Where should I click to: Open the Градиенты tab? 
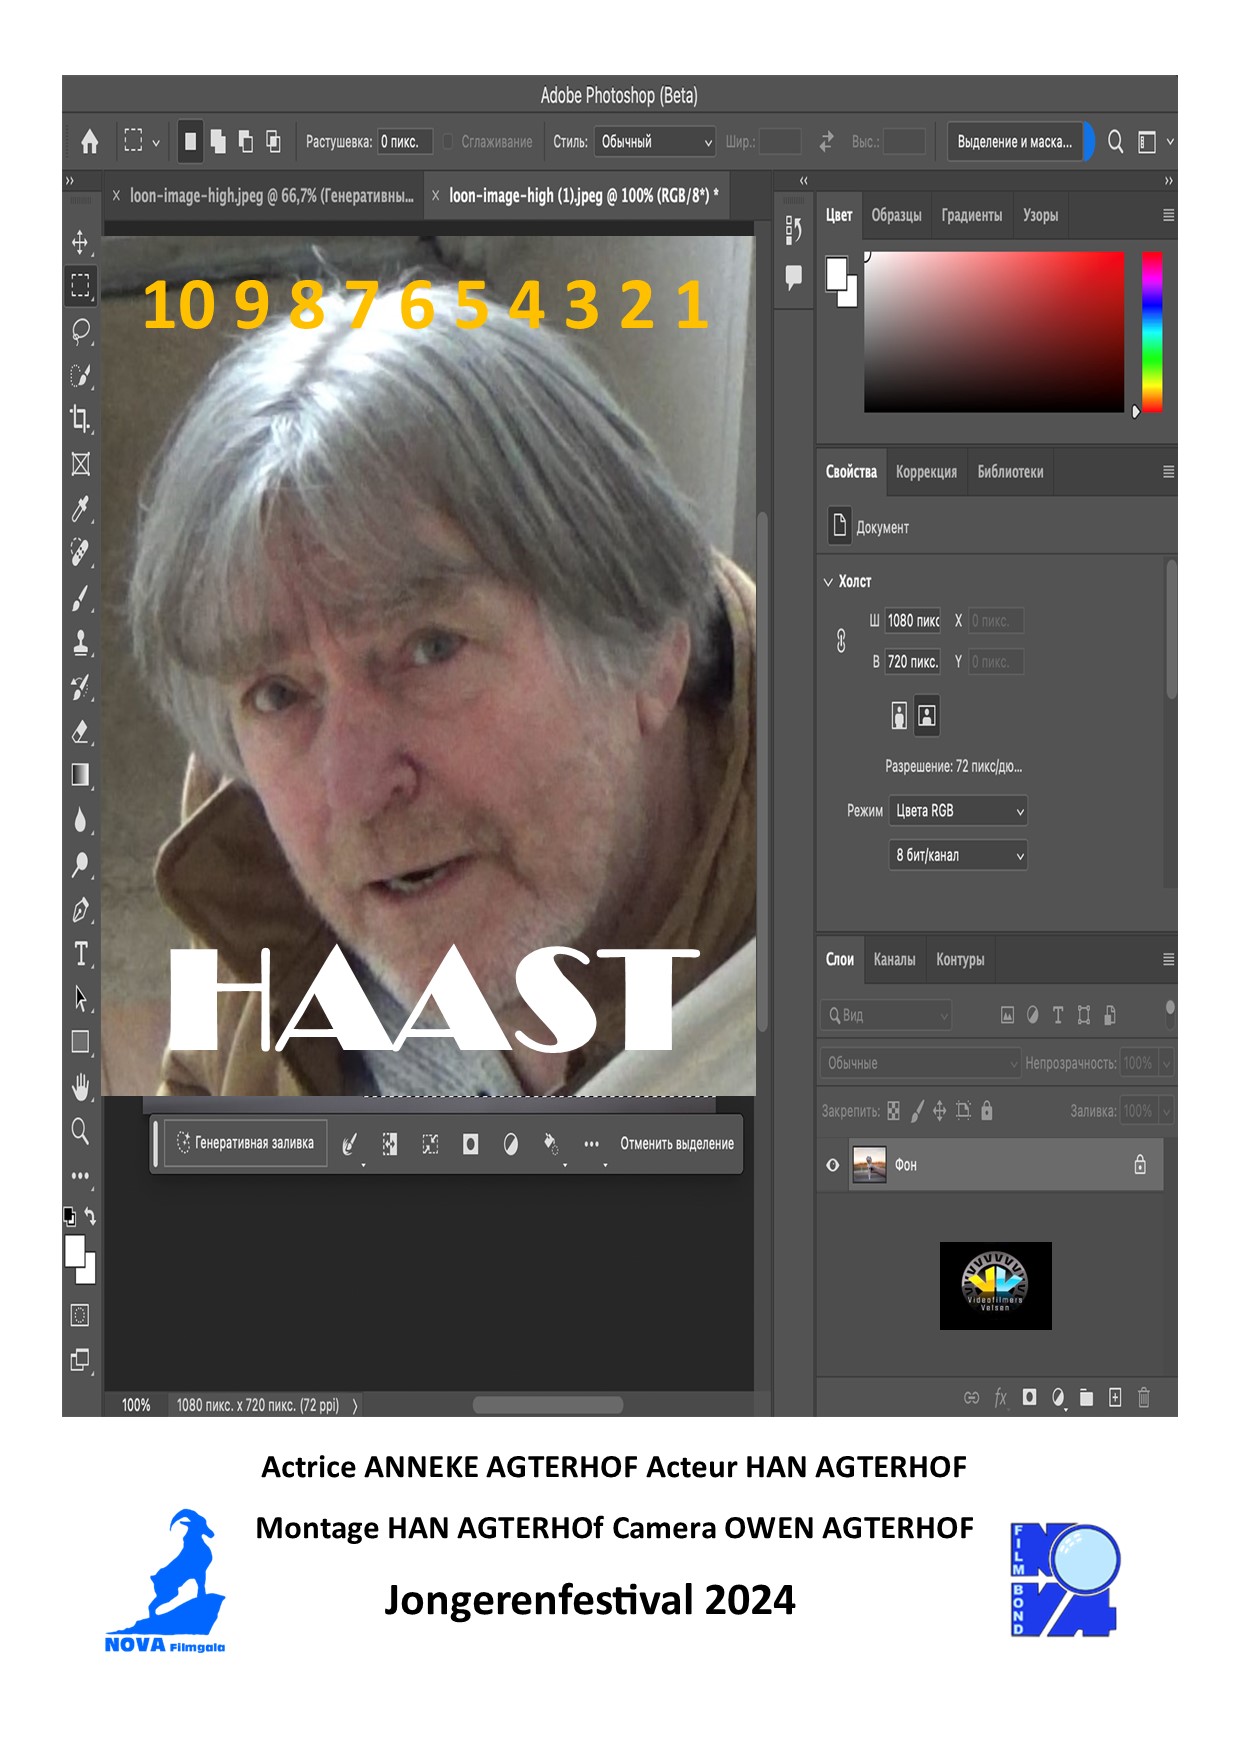tap(971, 216)
